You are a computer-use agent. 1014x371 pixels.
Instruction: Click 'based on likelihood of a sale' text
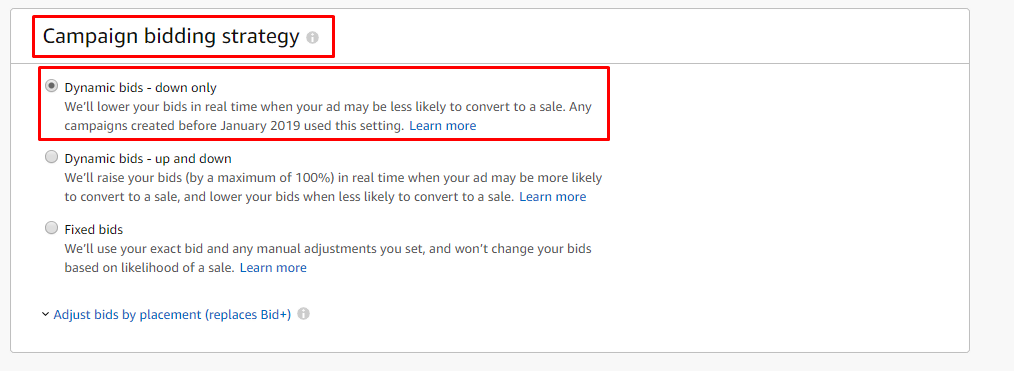click(149, 268)
